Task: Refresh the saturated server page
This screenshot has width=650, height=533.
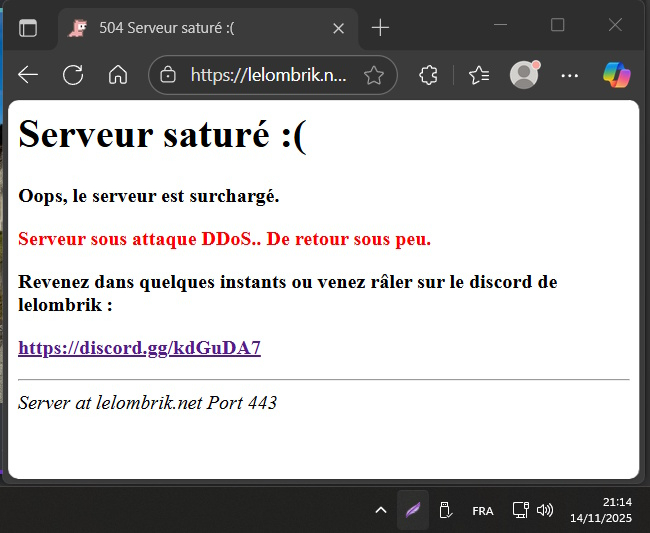Action: [73, 75]
